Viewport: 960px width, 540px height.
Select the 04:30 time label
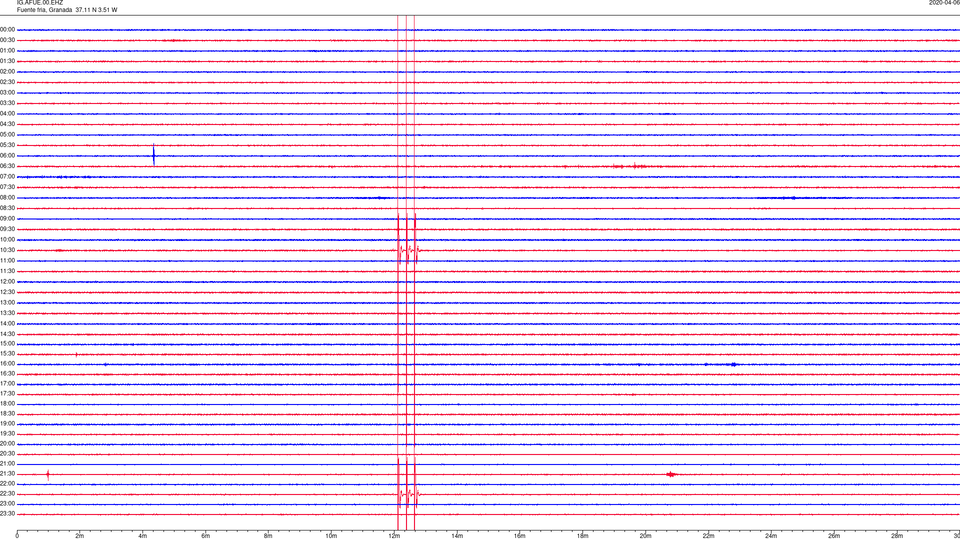pos(7,124)
